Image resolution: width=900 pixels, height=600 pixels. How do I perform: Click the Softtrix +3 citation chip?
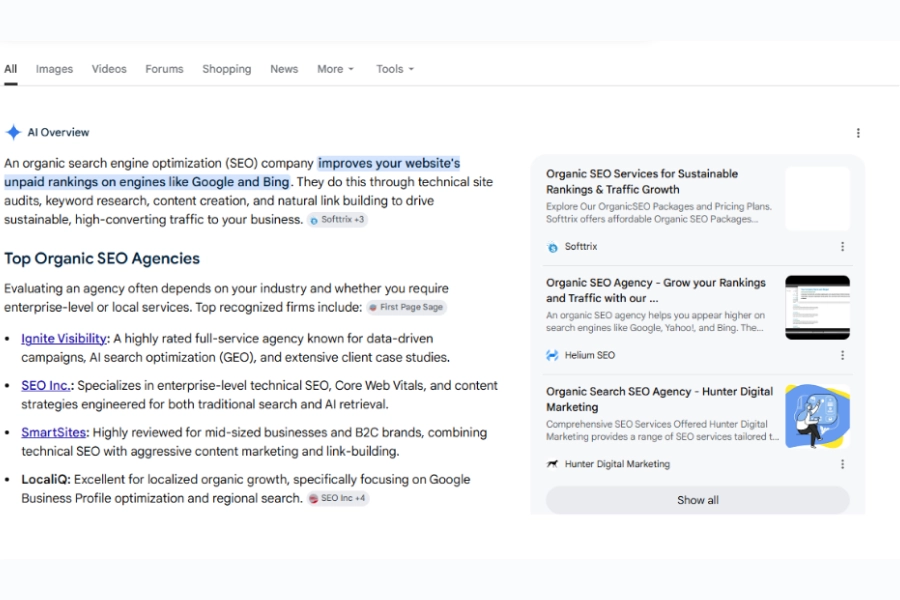click(x=338, y=219)
